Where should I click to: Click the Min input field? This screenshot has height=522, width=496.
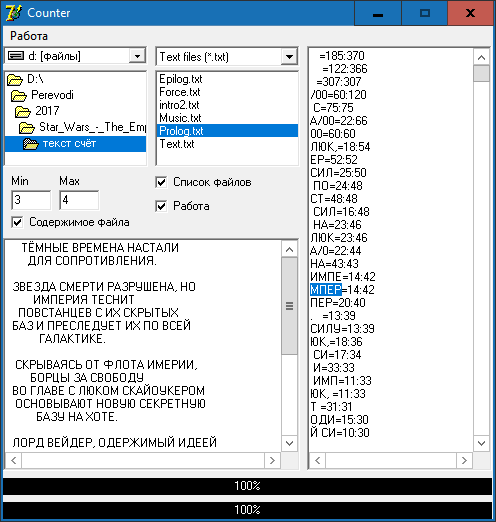tap(31, 200)
